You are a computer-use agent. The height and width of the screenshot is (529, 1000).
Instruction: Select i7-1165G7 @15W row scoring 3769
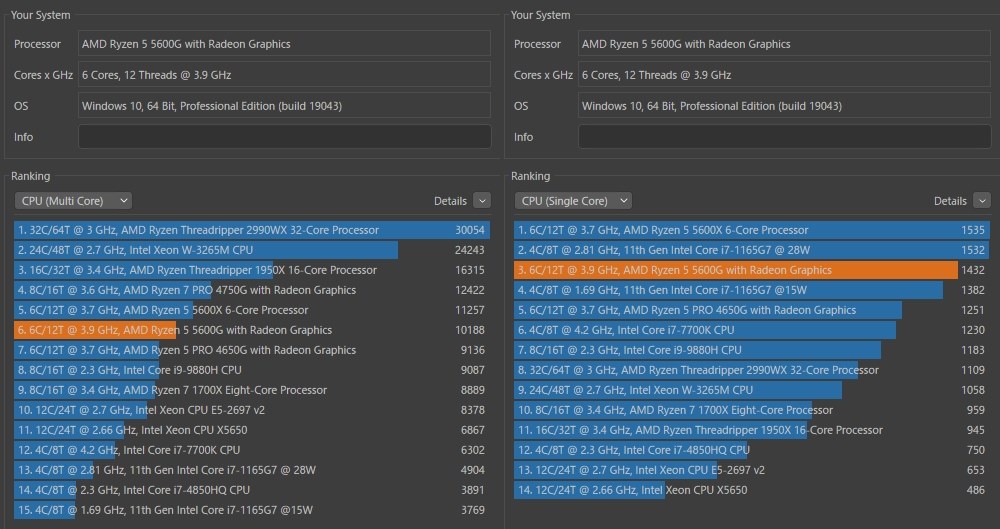252,510
